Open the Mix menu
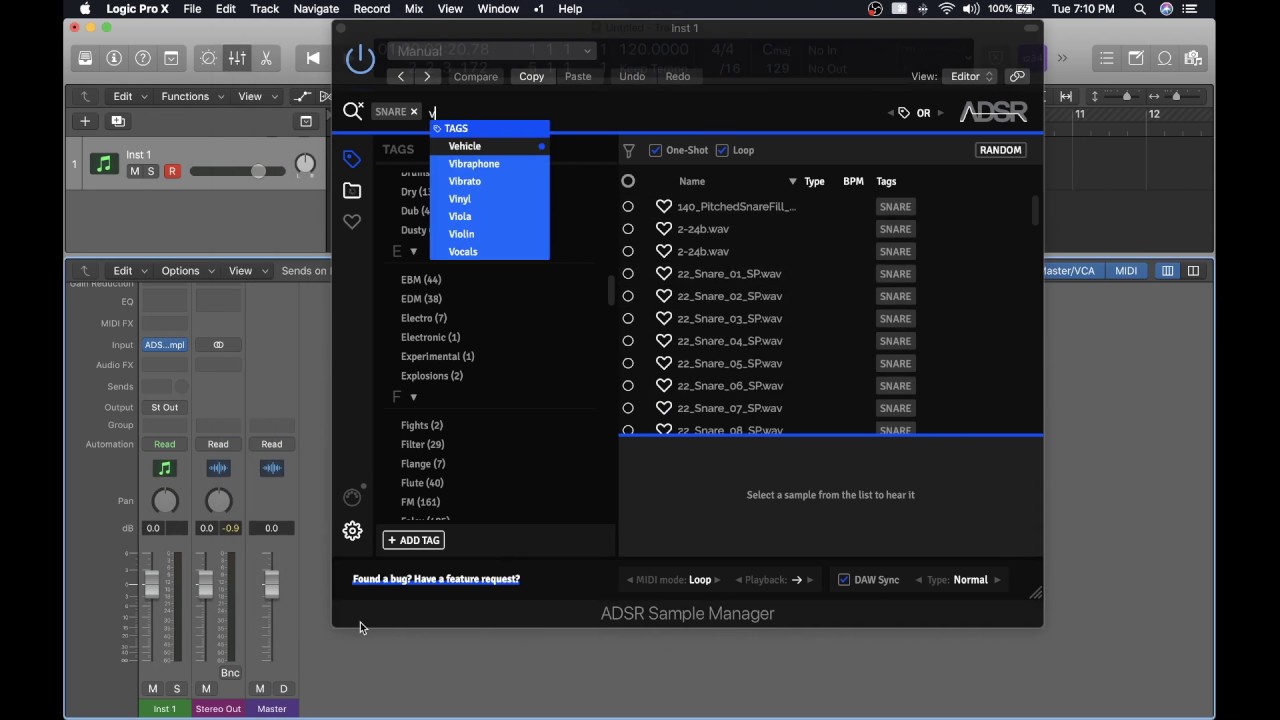This screenshot has width=1280, height=720. coord(414,9)
